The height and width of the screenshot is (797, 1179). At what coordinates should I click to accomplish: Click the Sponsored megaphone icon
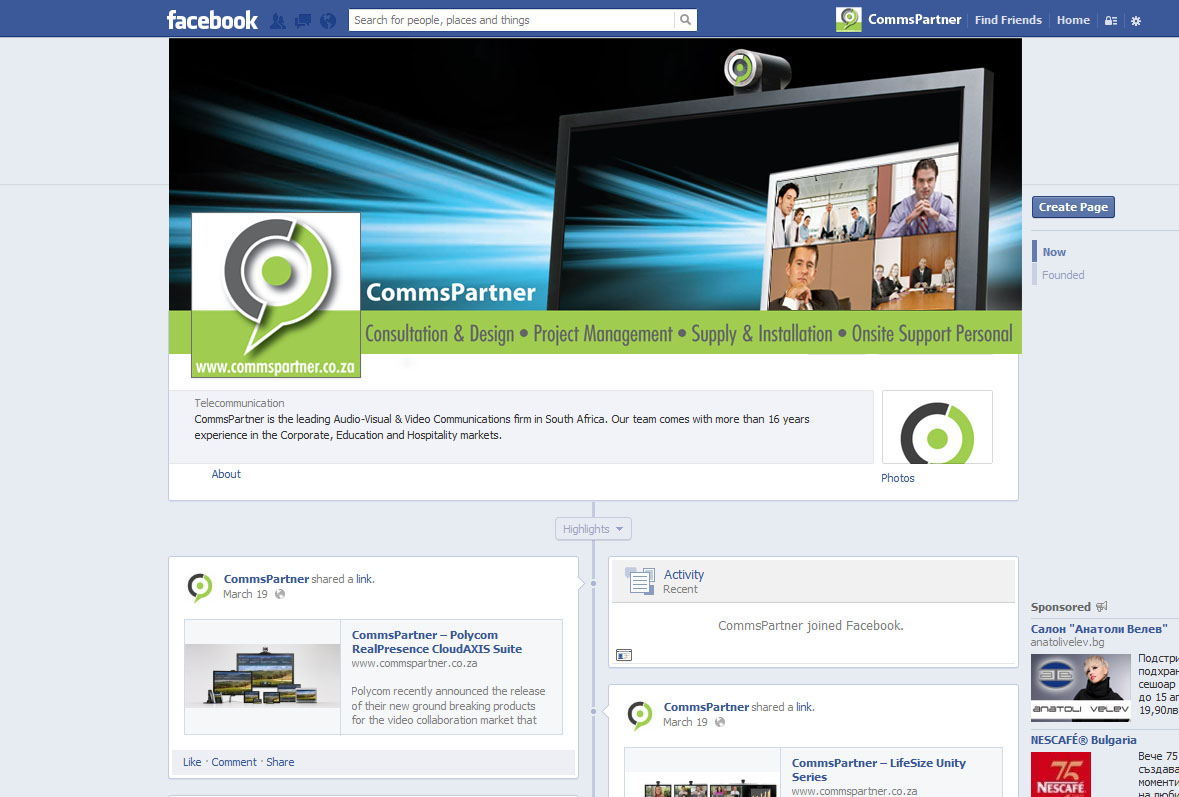1102,607
